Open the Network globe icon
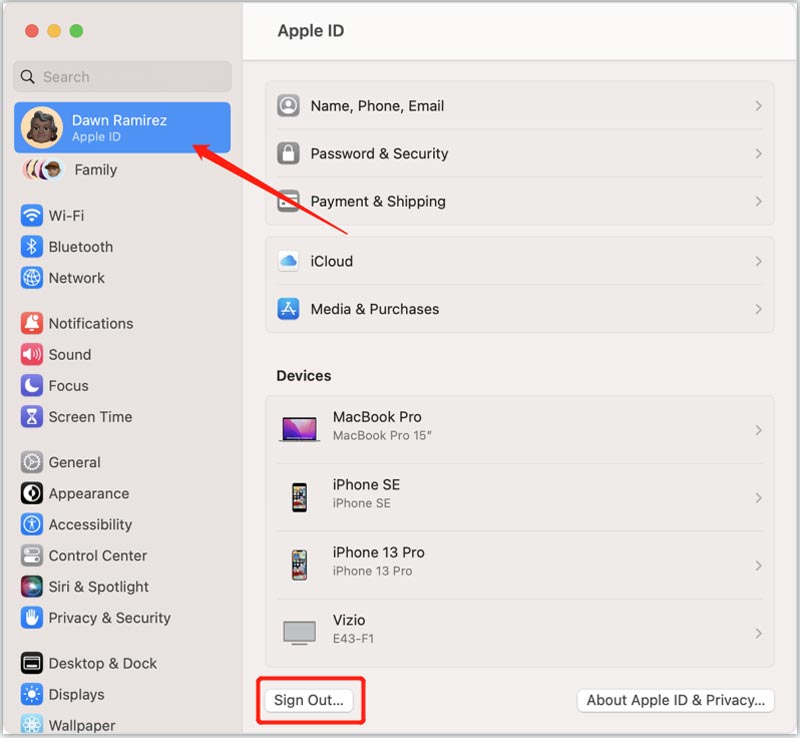The height and width of the screenshot is (738, 800). 32,278
